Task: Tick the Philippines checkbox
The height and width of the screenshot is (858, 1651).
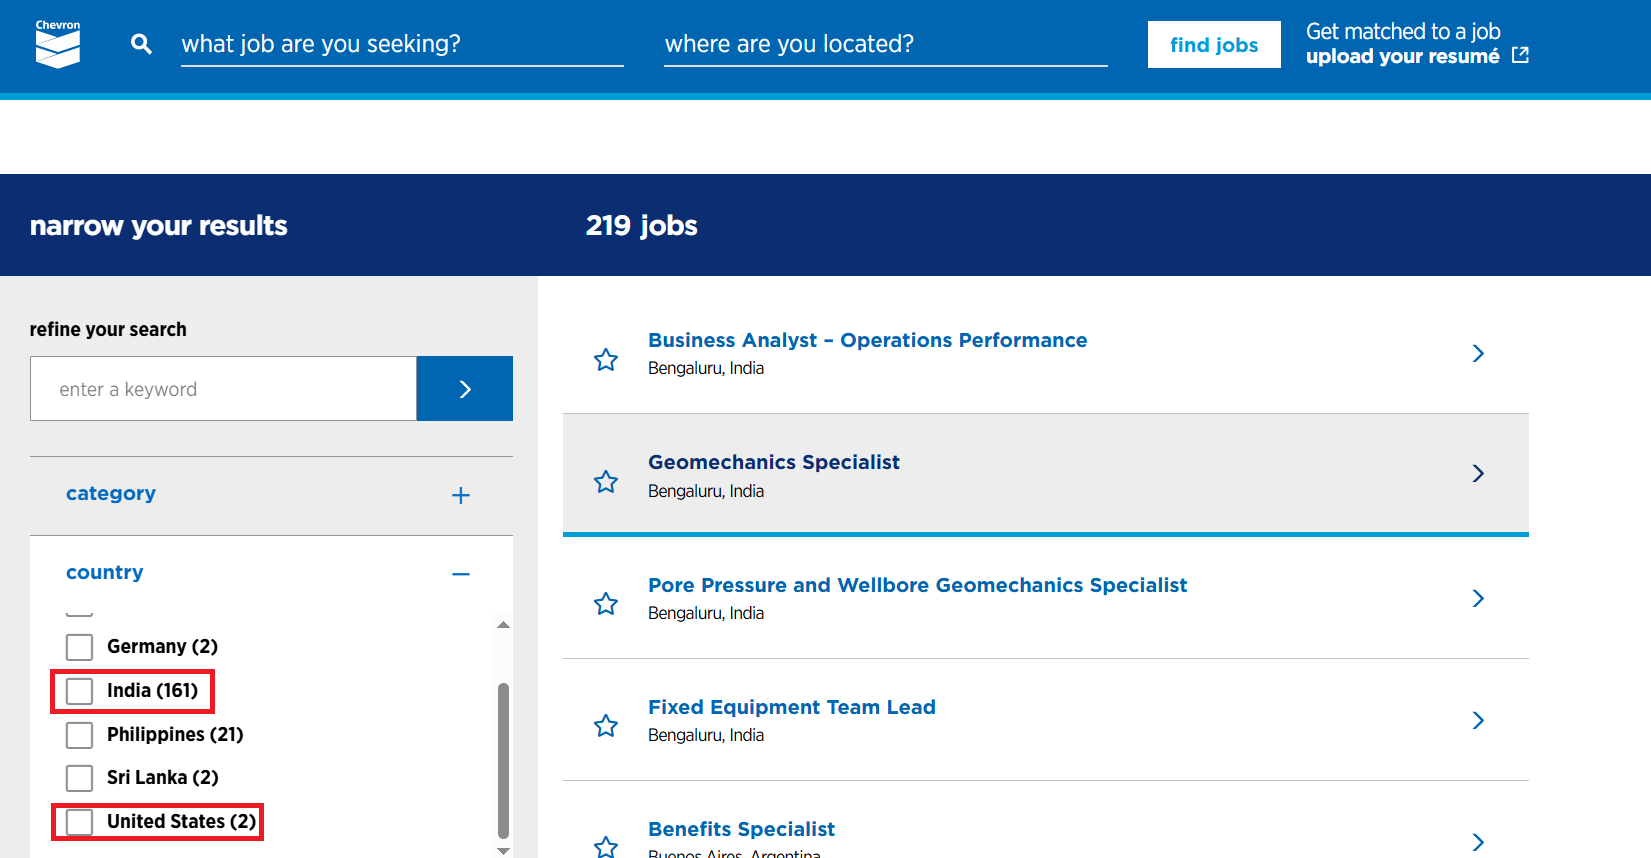Action: 80,735
